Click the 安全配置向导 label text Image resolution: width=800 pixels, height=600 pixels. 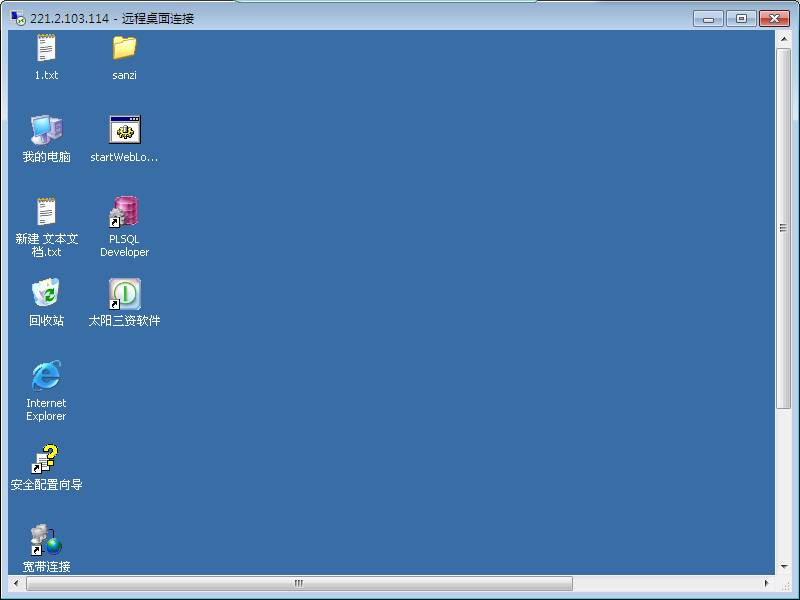pos(46,484)
